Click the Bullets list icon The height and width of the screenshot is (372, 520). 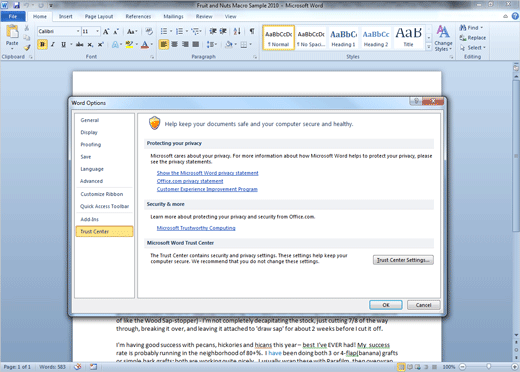[x=164, y=31]
